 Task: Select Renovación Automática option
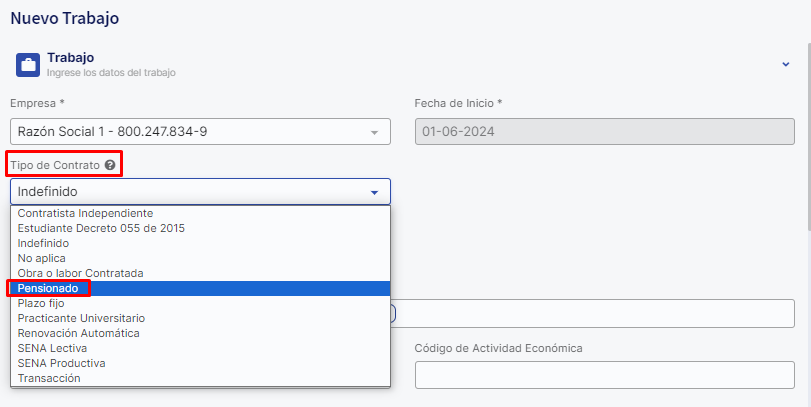coord(79,333)
